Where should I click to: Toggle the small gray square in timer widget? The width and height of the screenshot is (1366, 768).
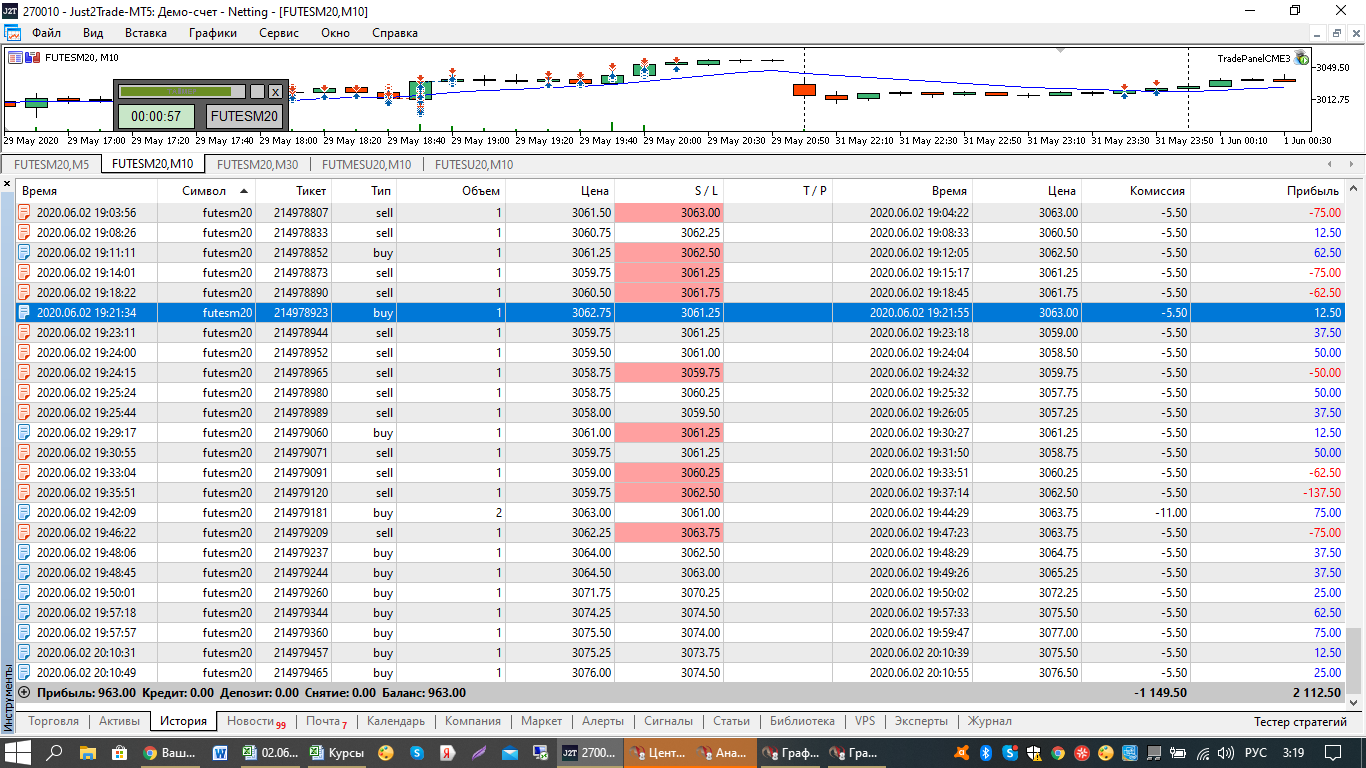tap(256, 92)
